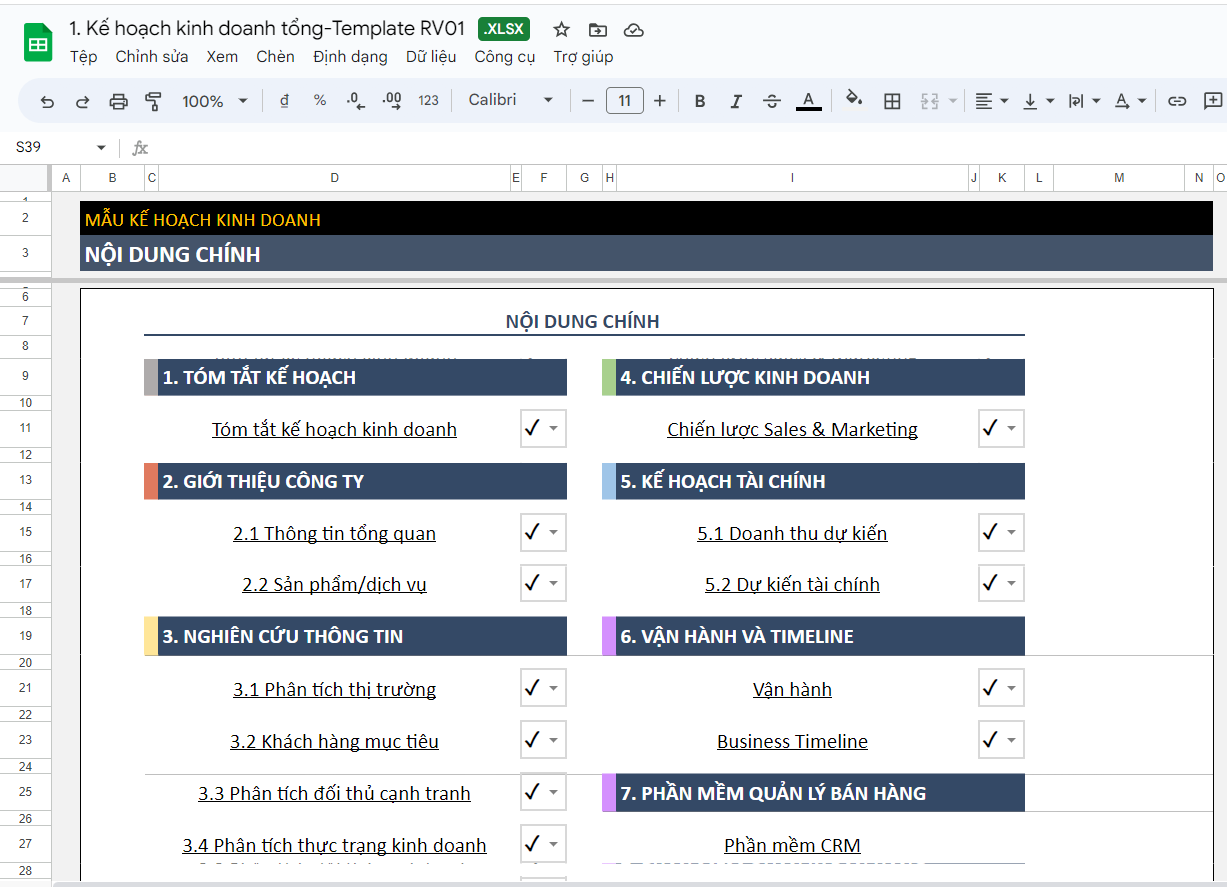
Task: Toggle italic formatting
Action: (736, 101)
